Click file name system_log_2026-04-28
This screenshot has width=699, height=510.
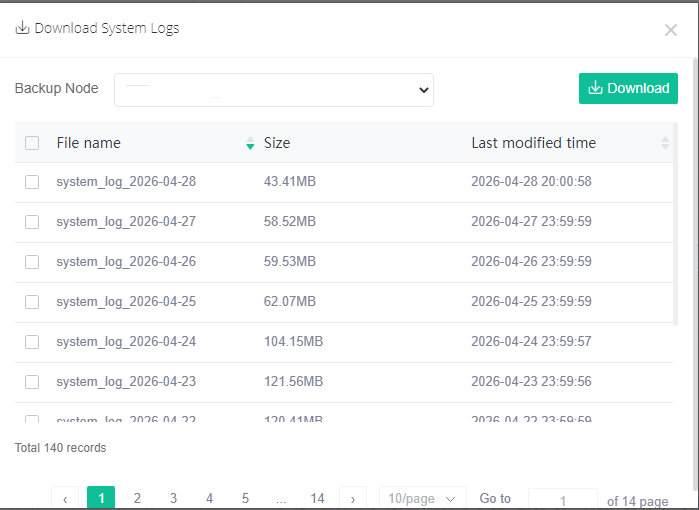(126, 182)
